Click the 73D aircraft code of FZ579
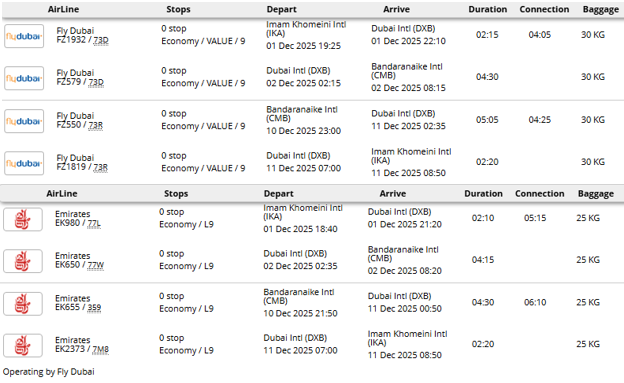624x383 pixels. (x=96, y=82)
